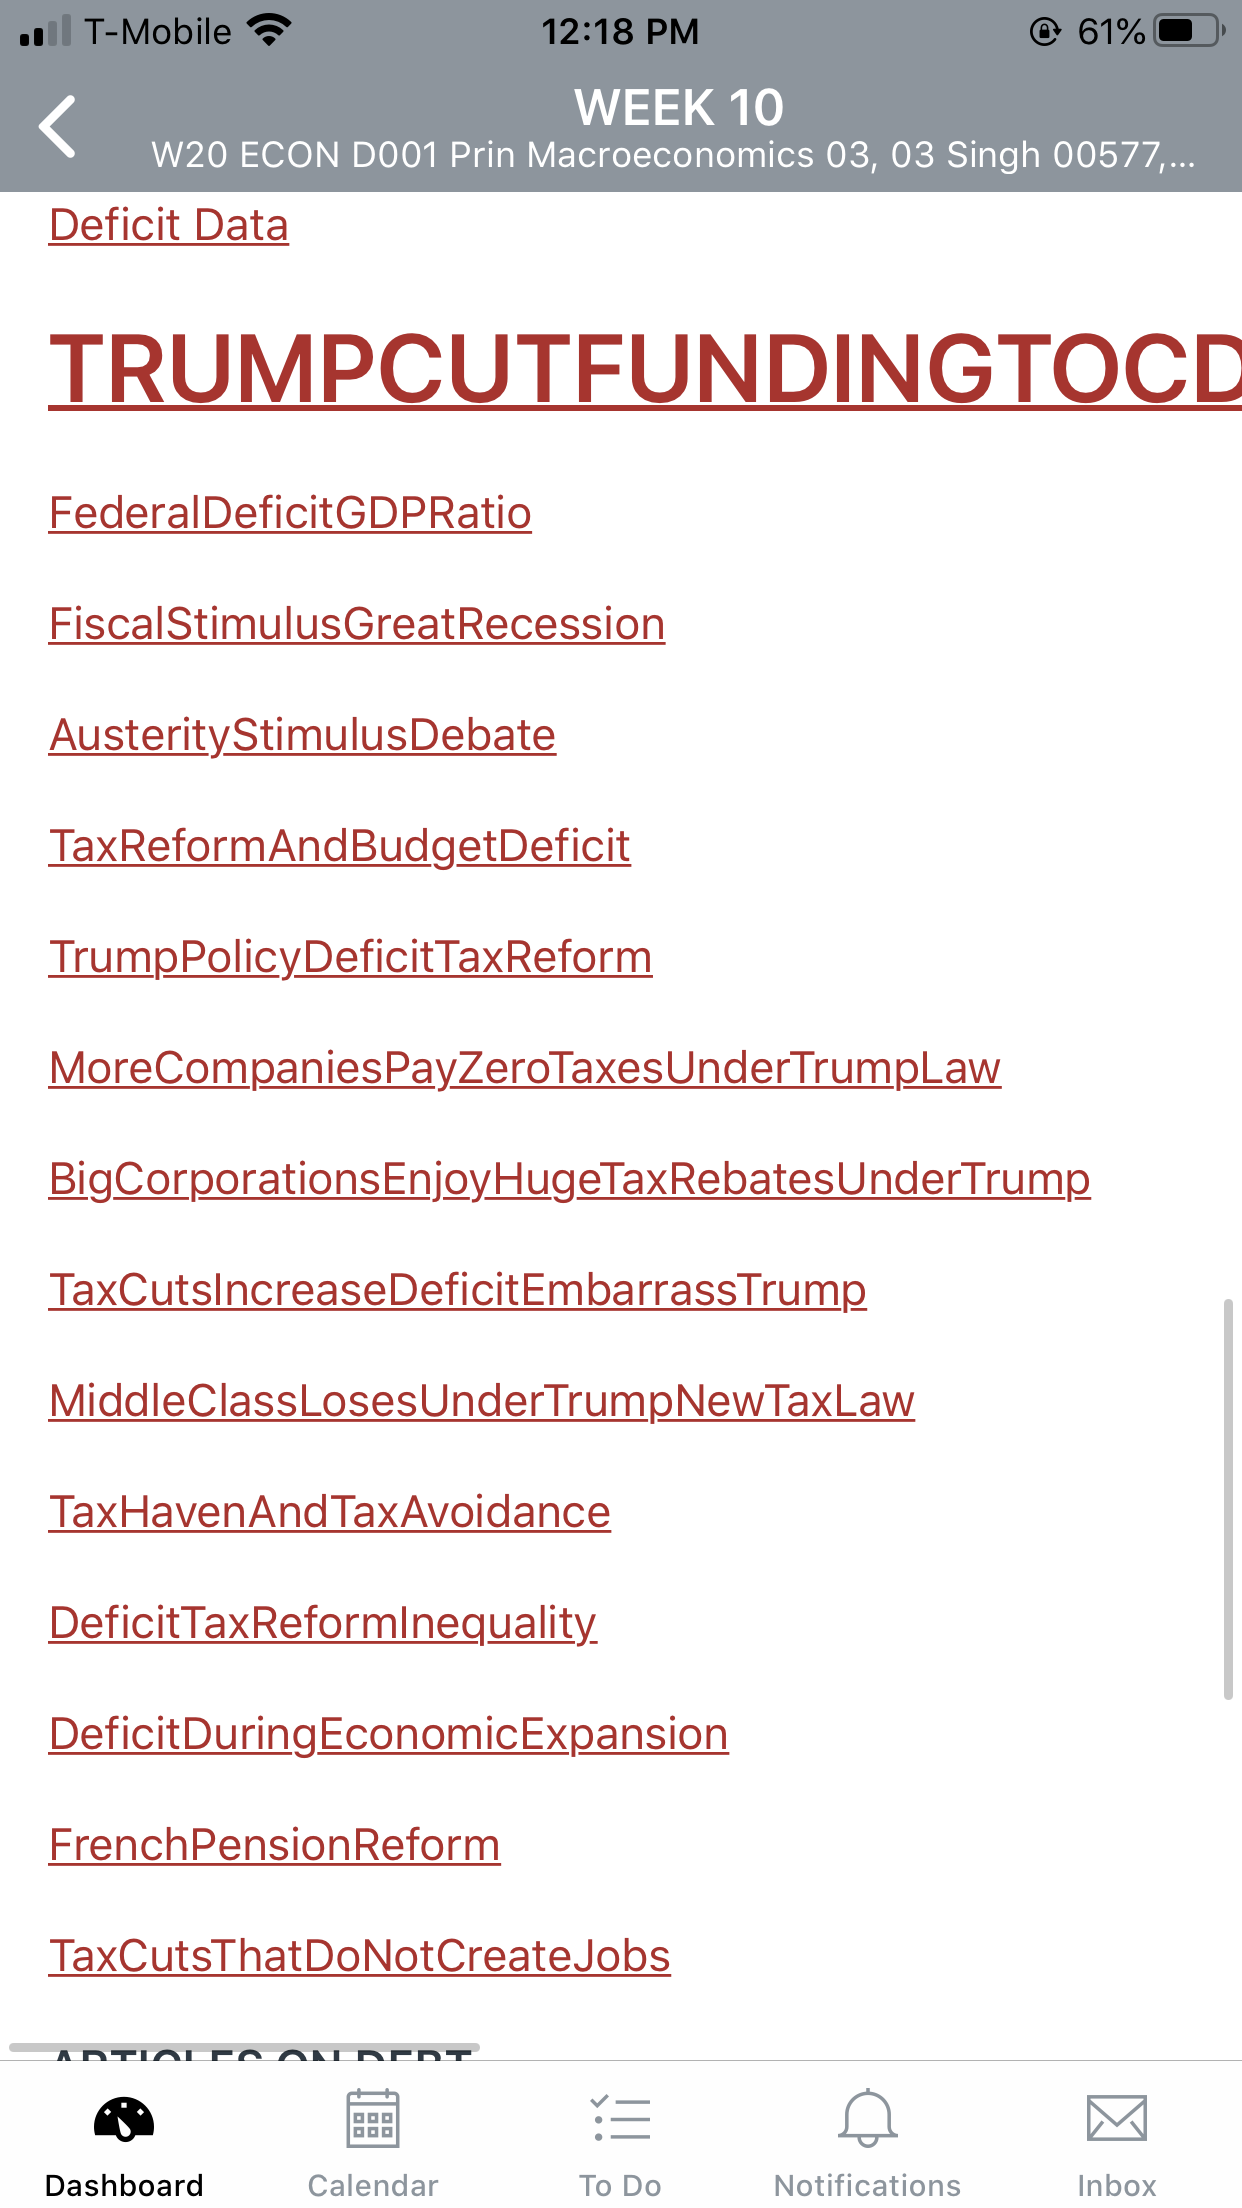The height and width of the screenshot is (2208, 1242).
Task: Open the Inbox envelope icon
Action: (x=1117, y=2119)
